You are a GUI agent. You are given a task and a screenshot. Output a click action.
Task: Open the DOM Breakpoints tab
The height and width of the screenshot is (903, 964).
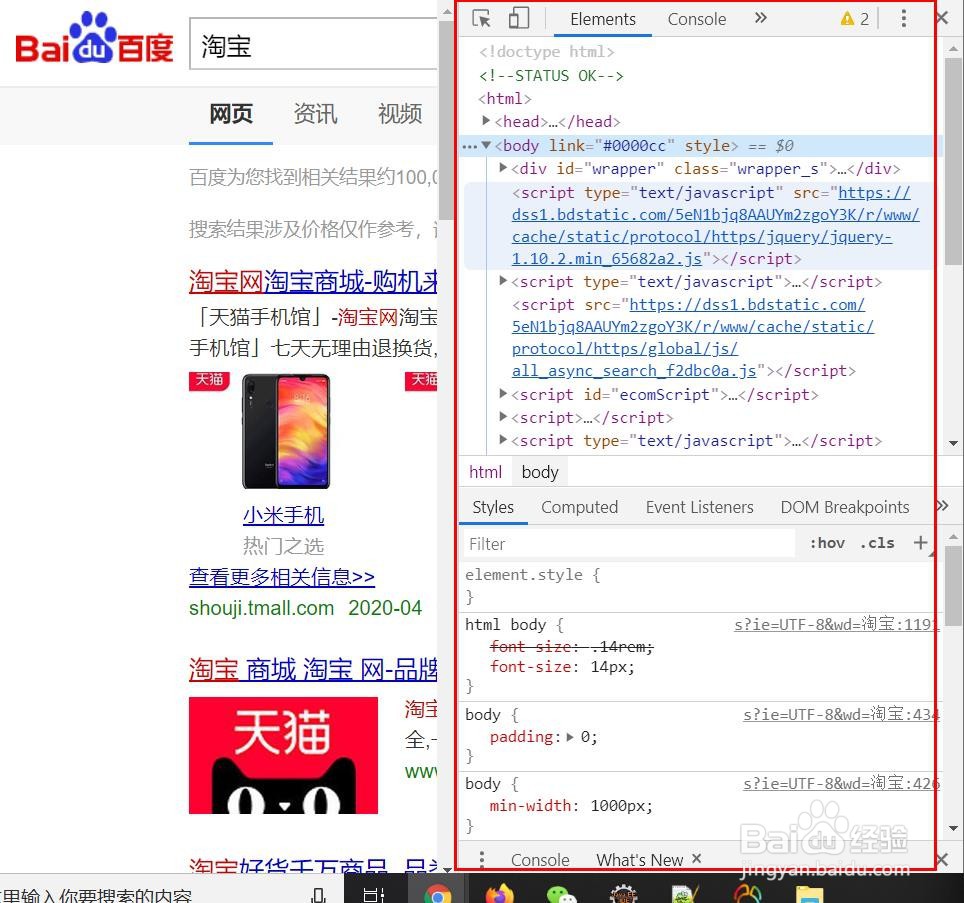pyautogui.click(x=844, y=507)
